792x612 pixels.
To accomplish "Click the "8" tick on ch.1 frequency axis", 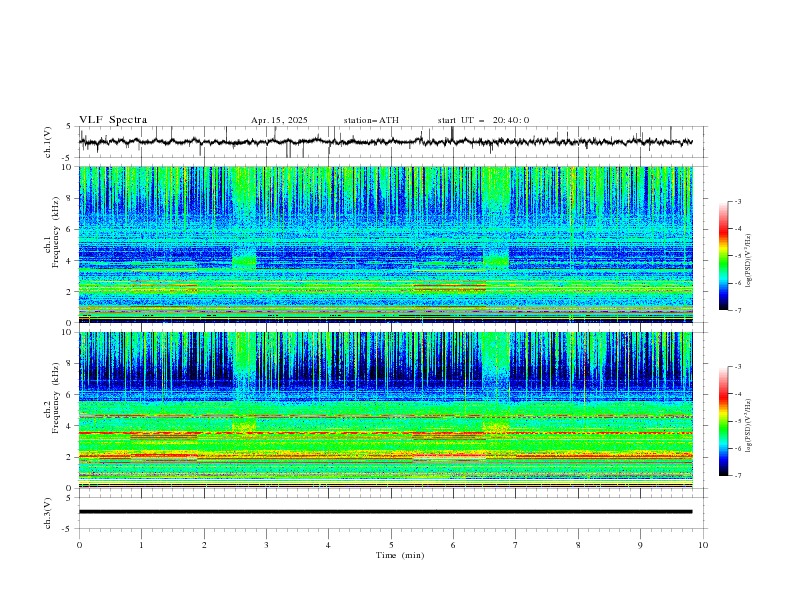I will 70,198.
